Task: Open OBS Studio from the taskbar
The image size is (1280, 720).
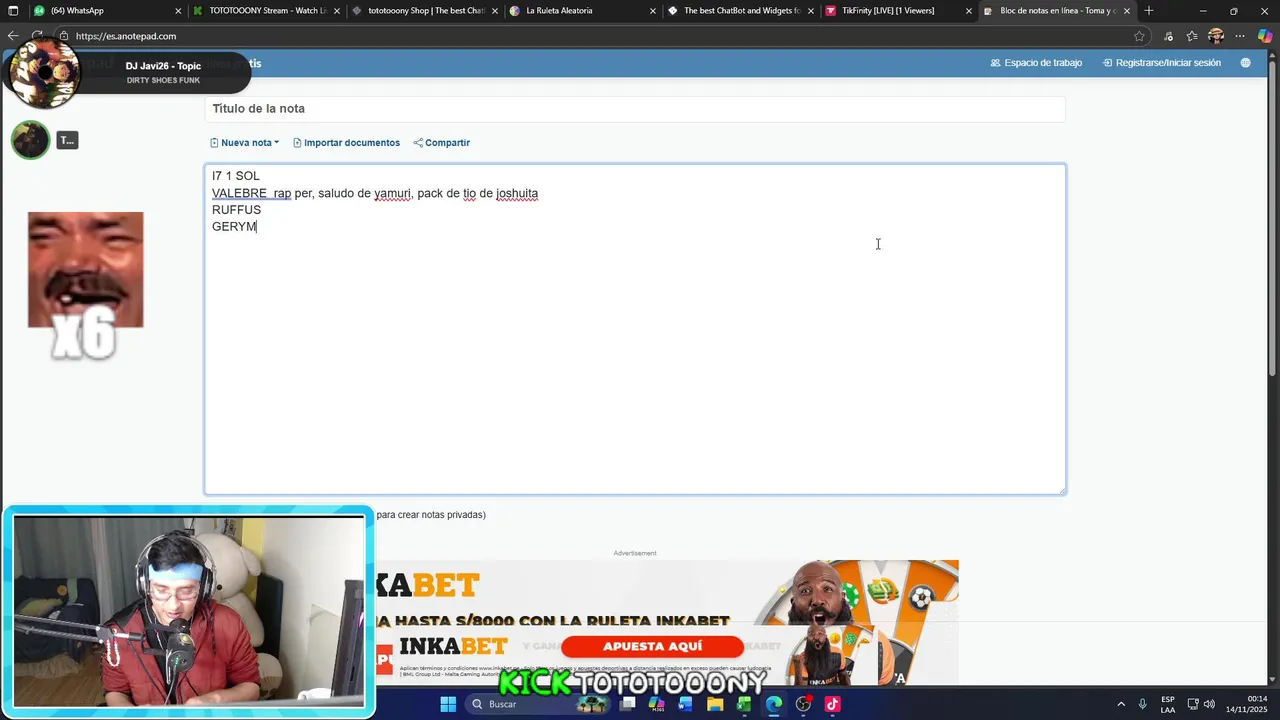Action: tap(803, 704)
